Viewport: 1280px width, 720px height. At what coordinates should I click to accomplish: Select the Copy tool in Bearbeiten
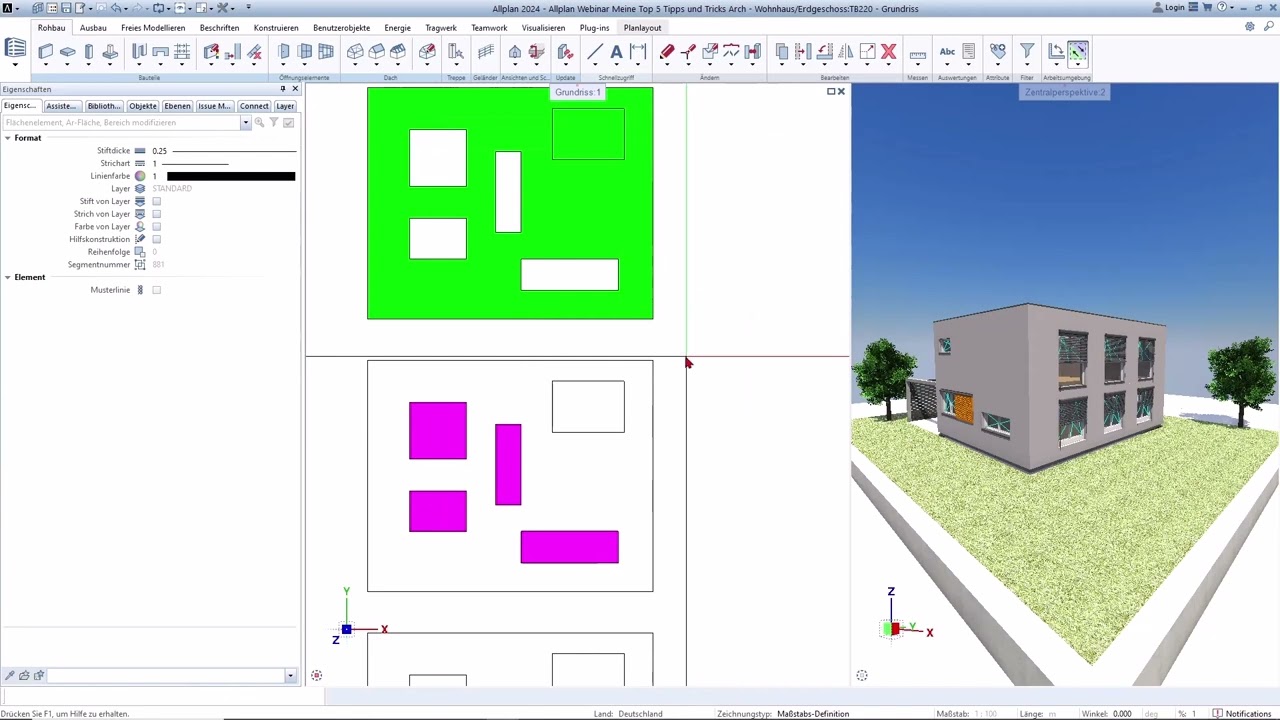tap(782, 52)
